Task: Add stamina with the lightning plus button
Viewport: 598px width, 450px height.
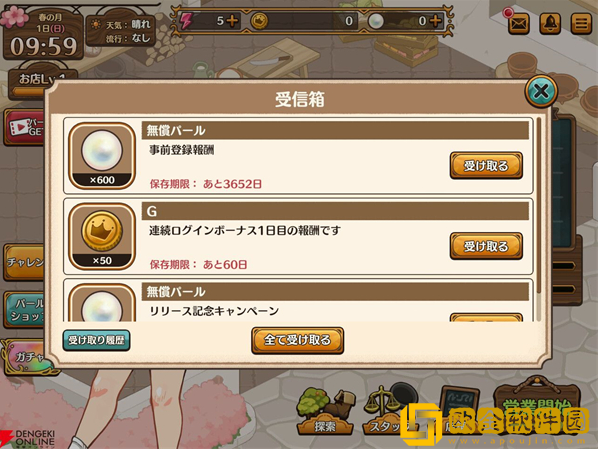Action: [x=231, y=21]
